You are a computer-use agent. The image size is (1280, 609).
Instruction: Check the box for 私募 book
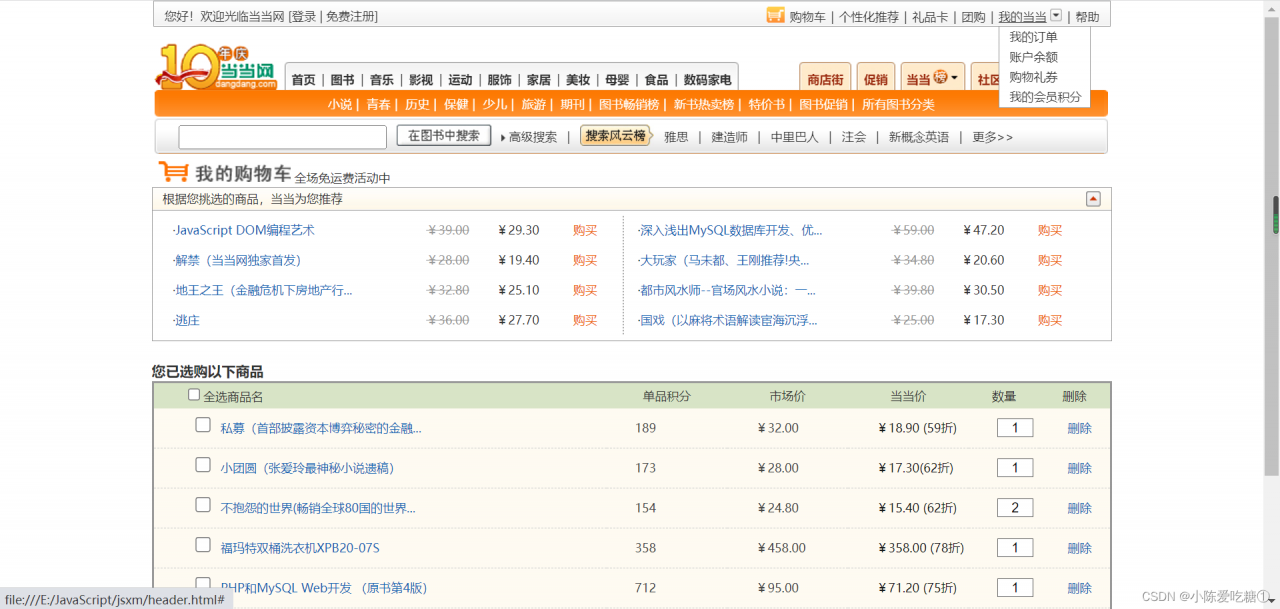click(203, 425)
